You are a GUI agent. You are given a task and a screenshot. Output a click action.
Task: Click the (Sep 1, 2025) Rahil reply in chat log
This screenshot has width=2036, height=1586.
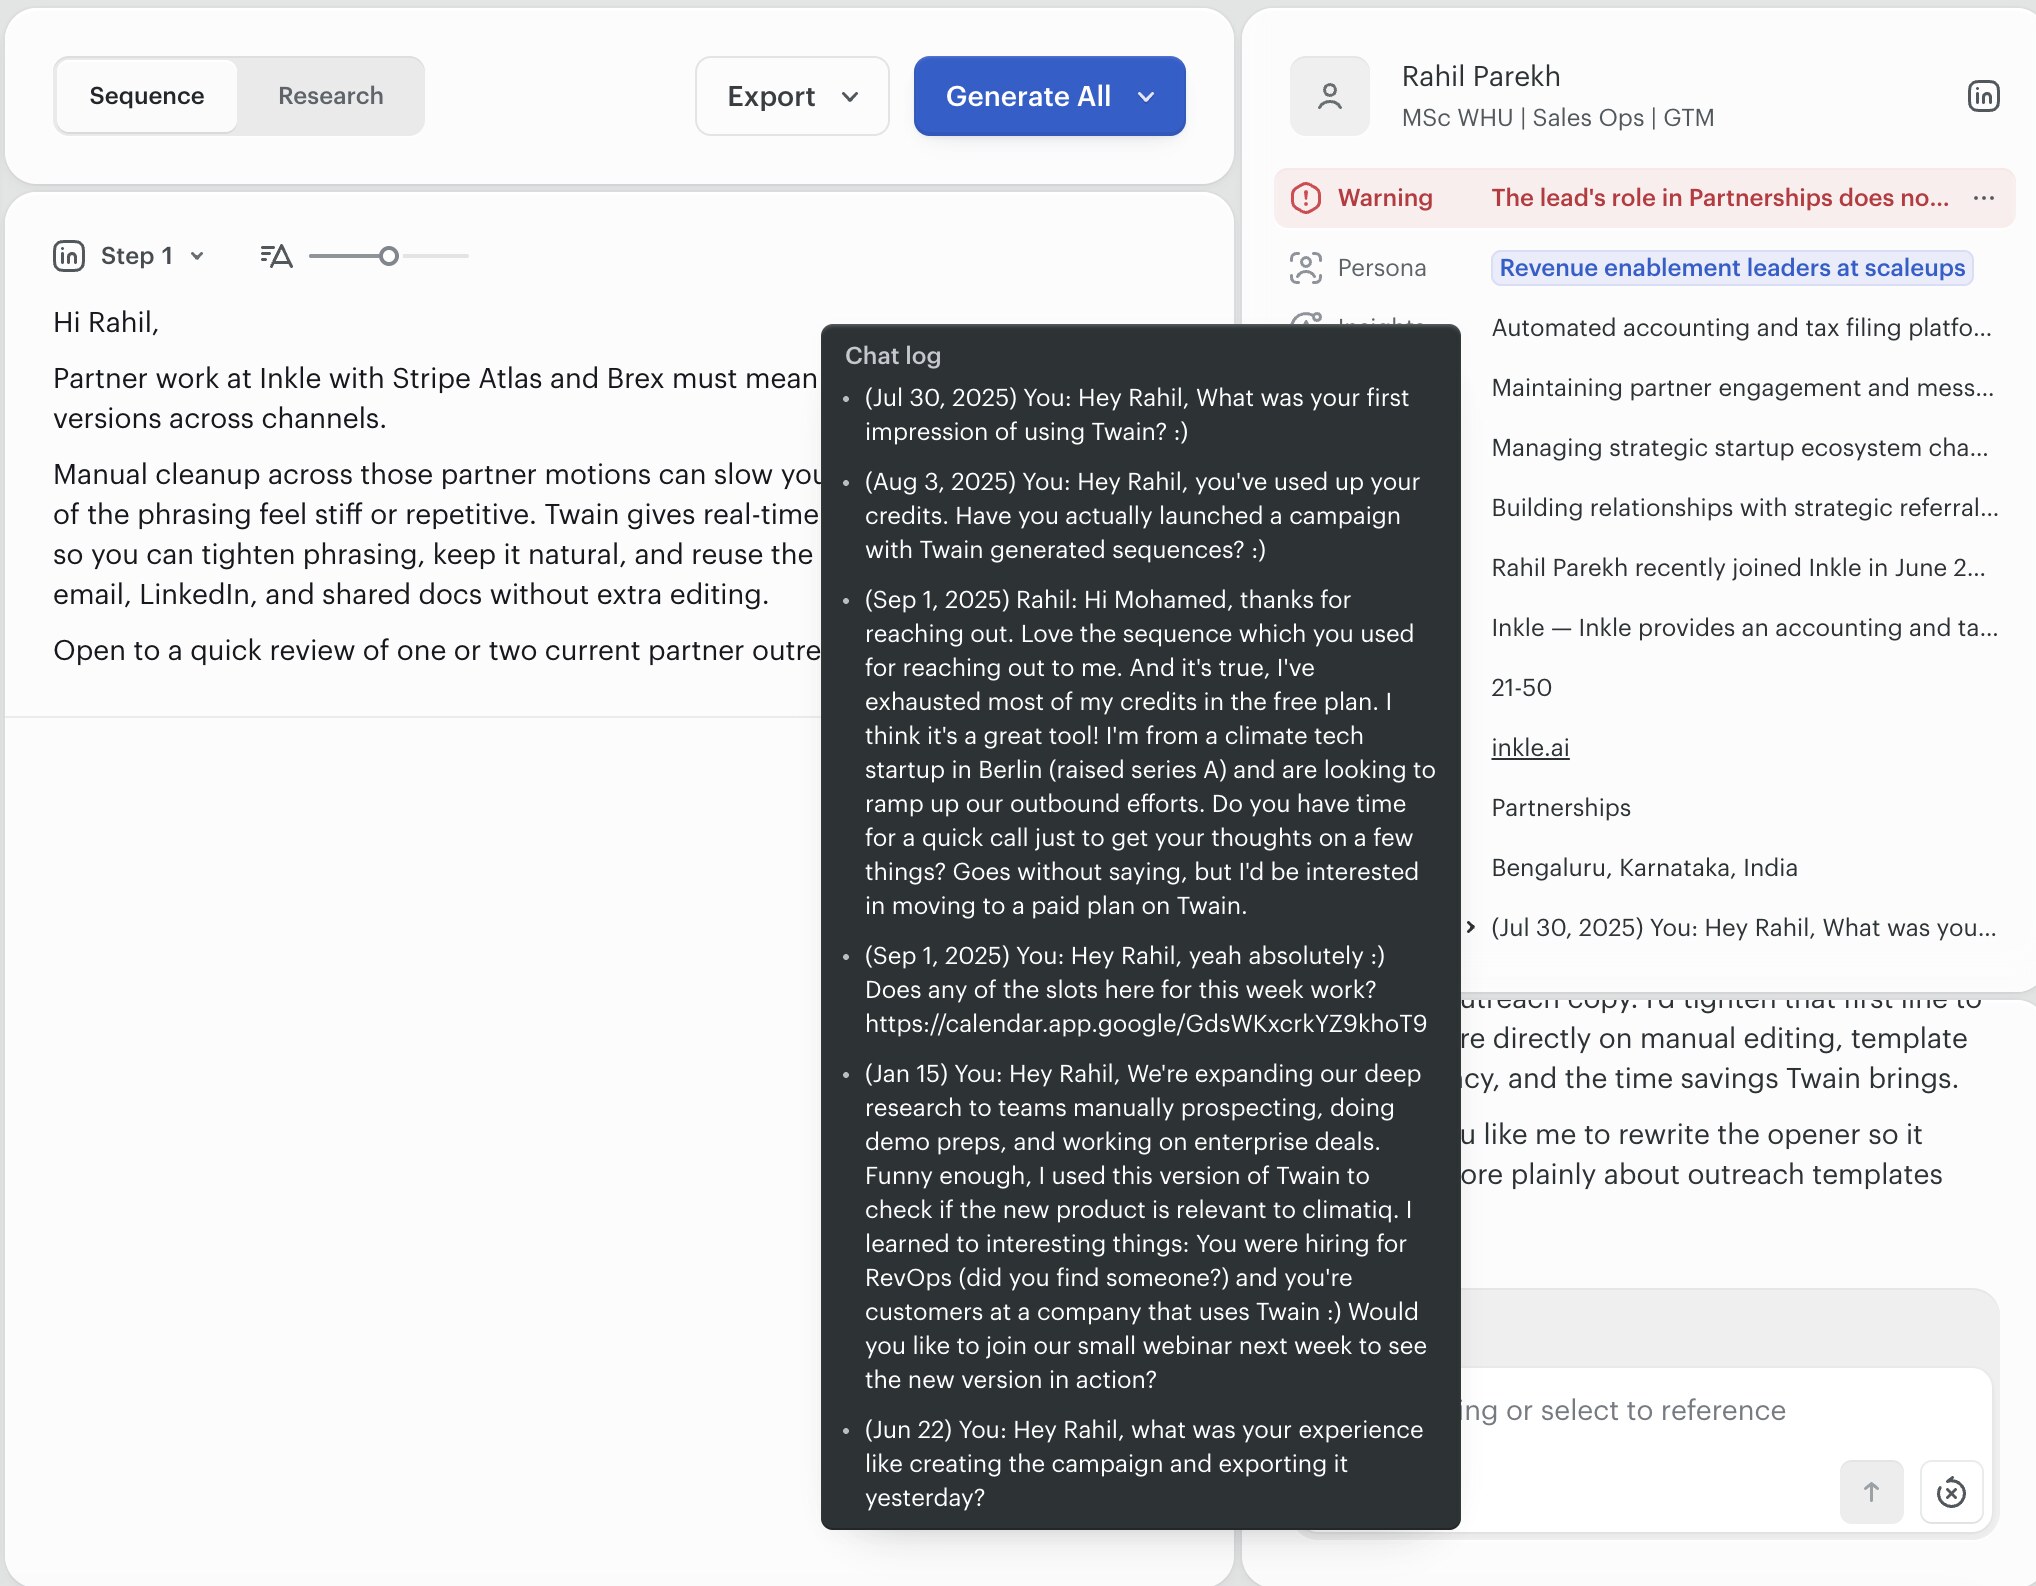click(x=1149, y=752)
